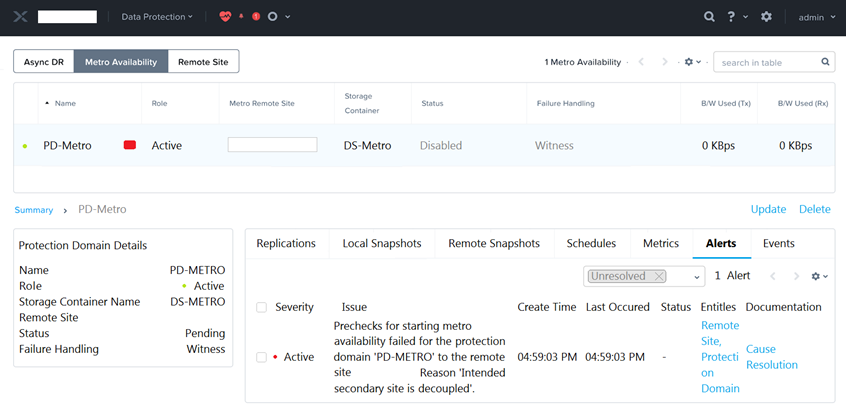Click the Update link
The height and width of the screenshot is (407, 846).
(x=768, y=209)
